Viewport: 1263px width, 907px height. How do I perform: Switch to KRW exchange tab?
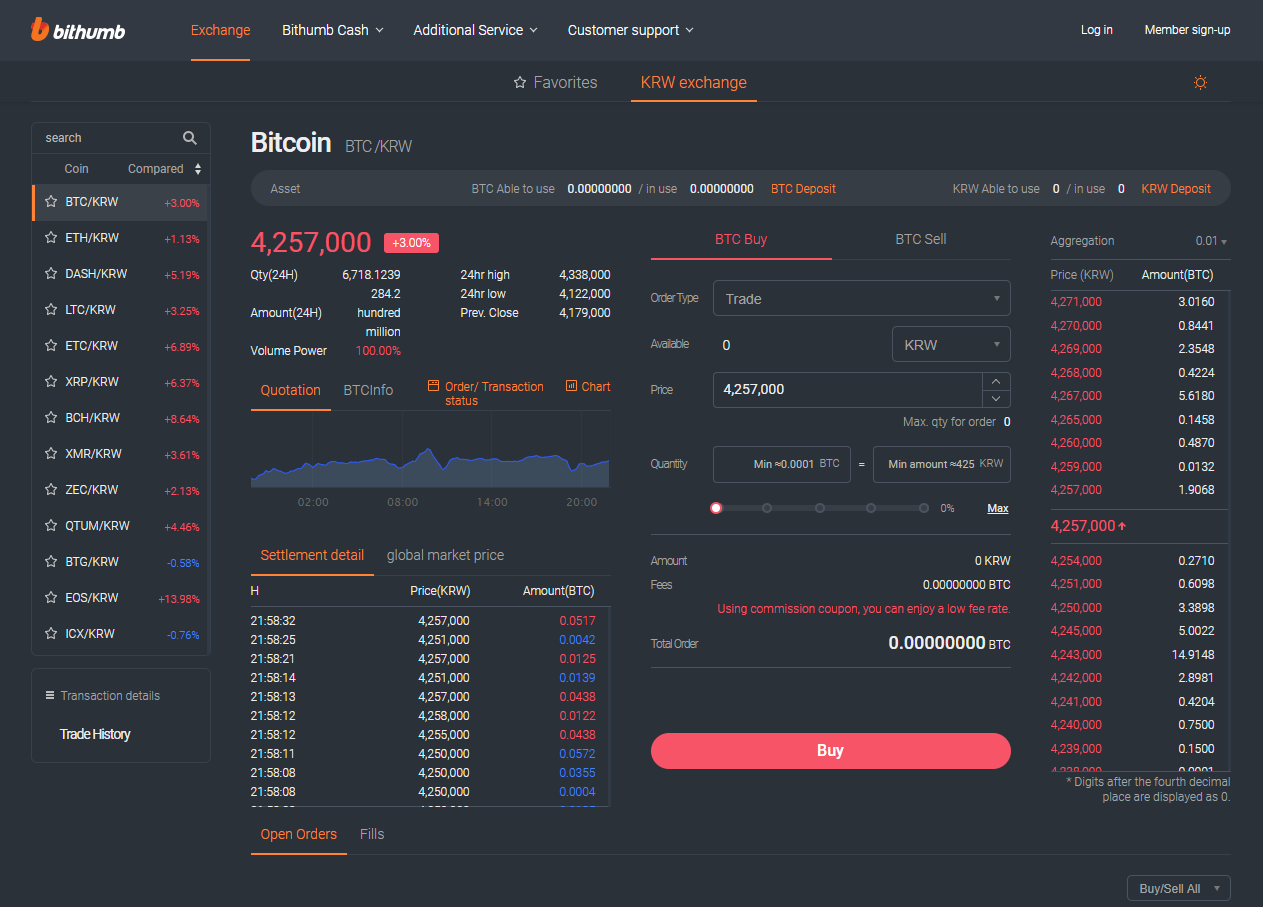tap(694, 83)
